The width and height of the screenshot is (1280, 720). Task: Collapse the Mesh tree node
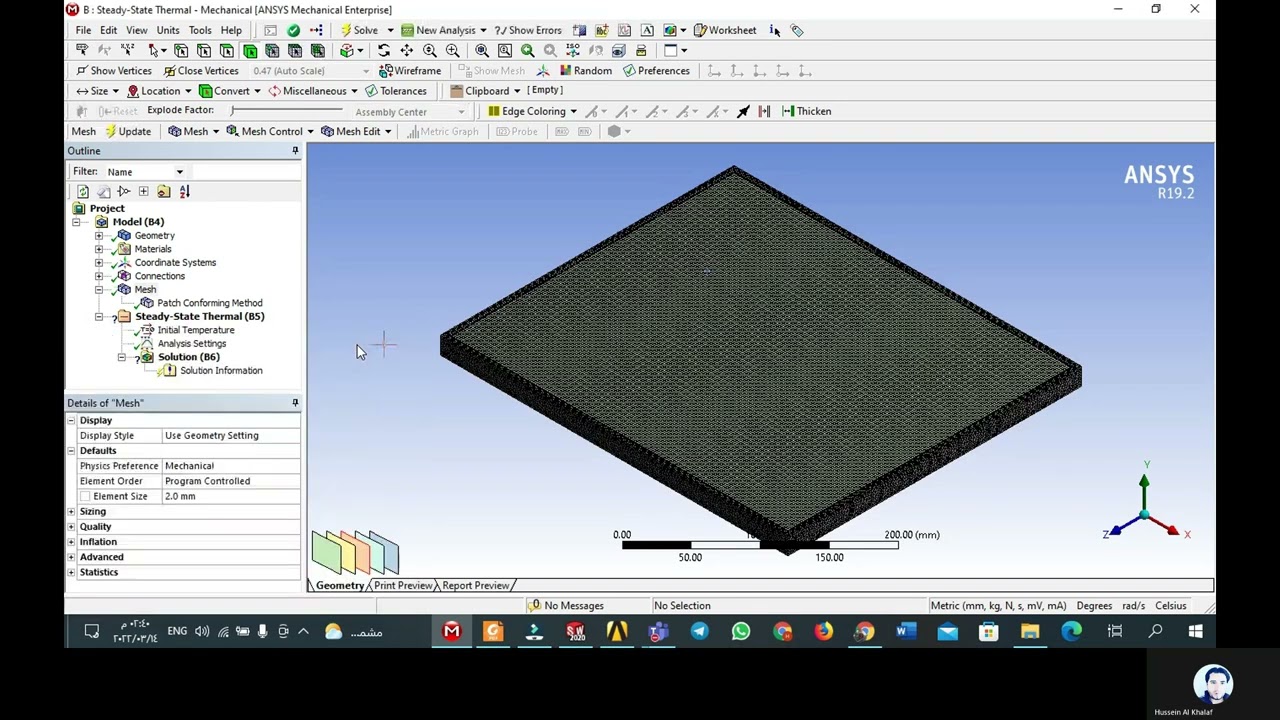click(x=99, y=290)
